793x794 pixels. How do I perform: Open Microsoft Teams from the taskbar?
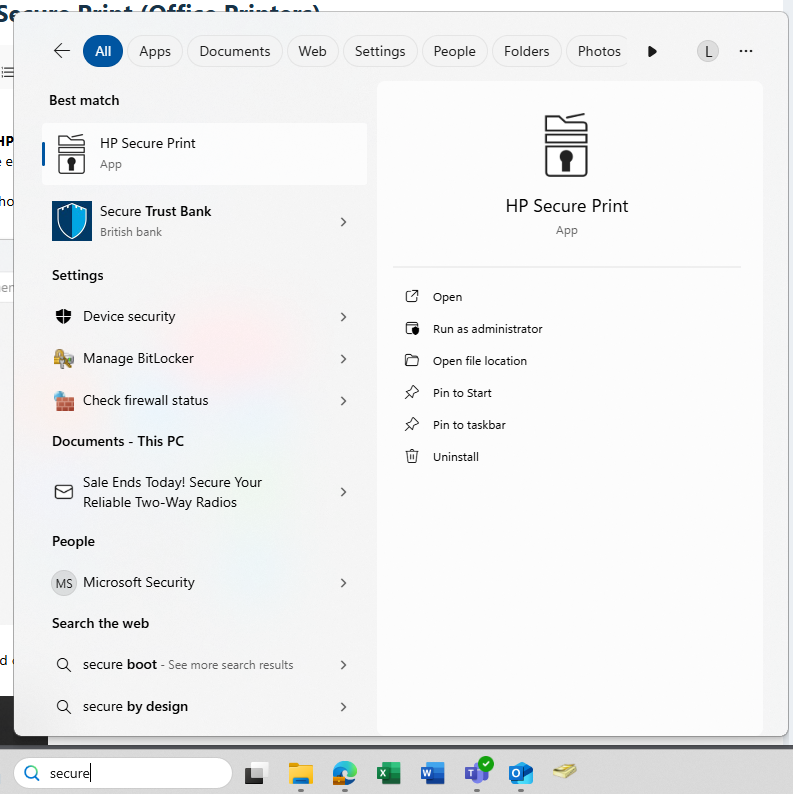click(477, 772)
